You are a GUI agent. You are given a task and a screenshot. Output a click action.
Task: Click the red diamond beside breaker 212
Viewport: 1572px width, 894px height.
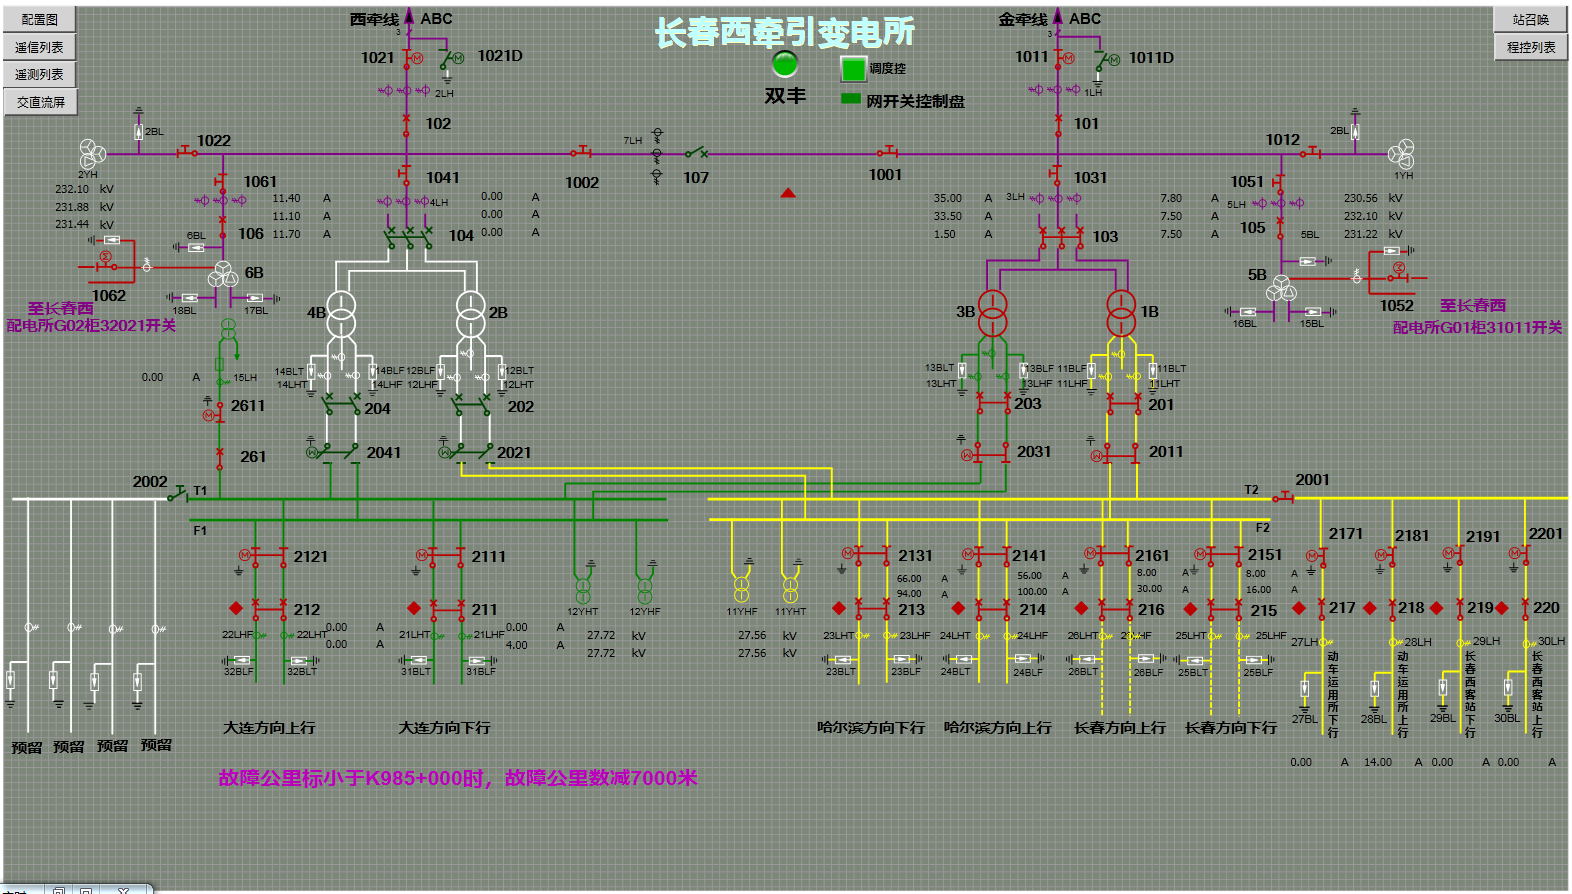pos(236,608)
